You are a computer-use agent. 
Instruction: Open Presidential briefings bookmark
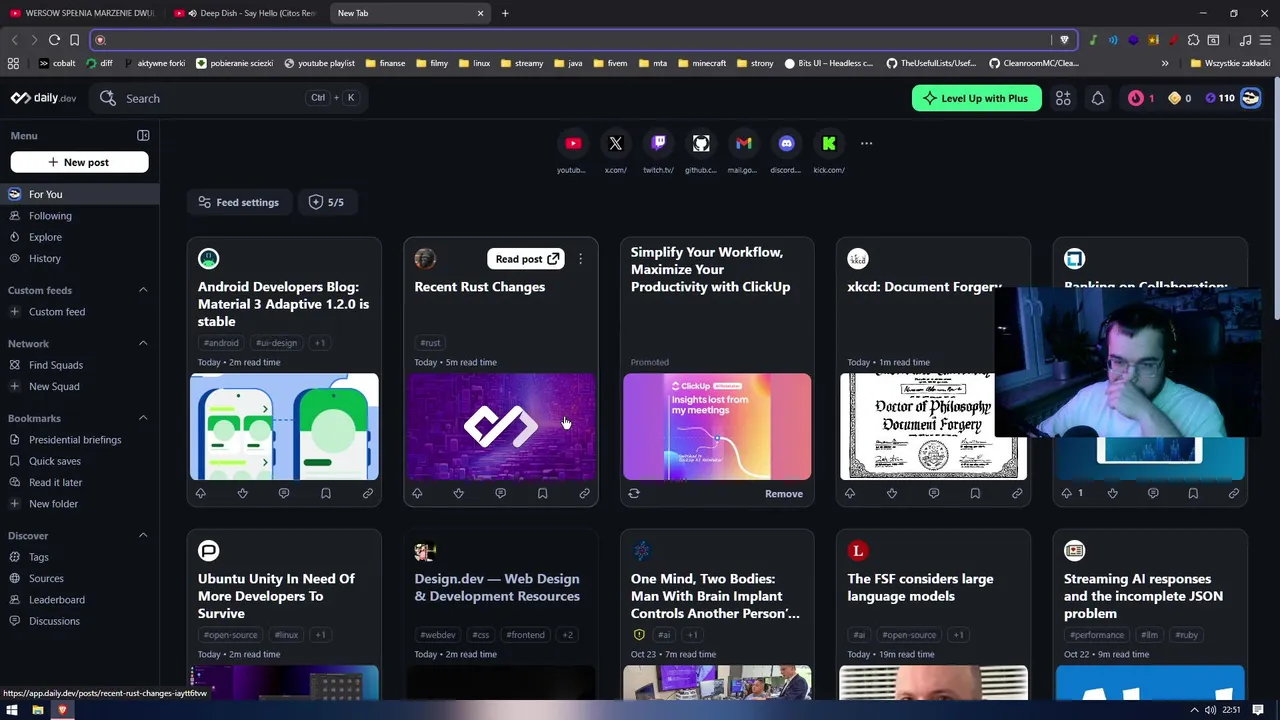tap(79, 440)
